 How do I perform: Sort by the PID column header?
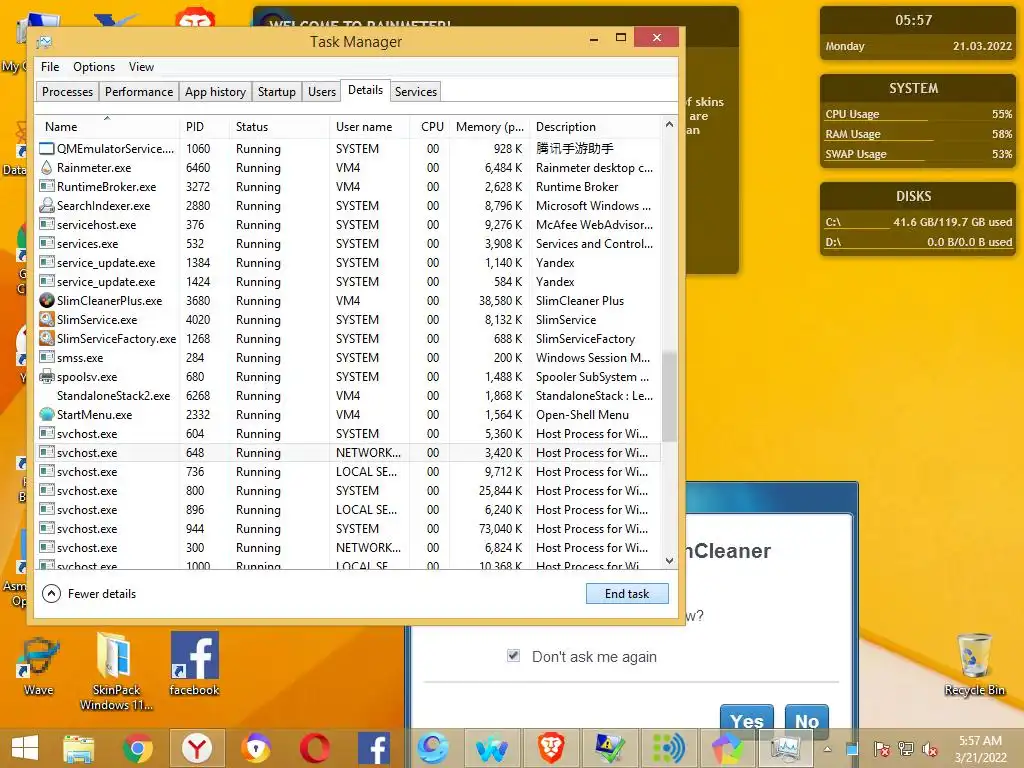204,127
